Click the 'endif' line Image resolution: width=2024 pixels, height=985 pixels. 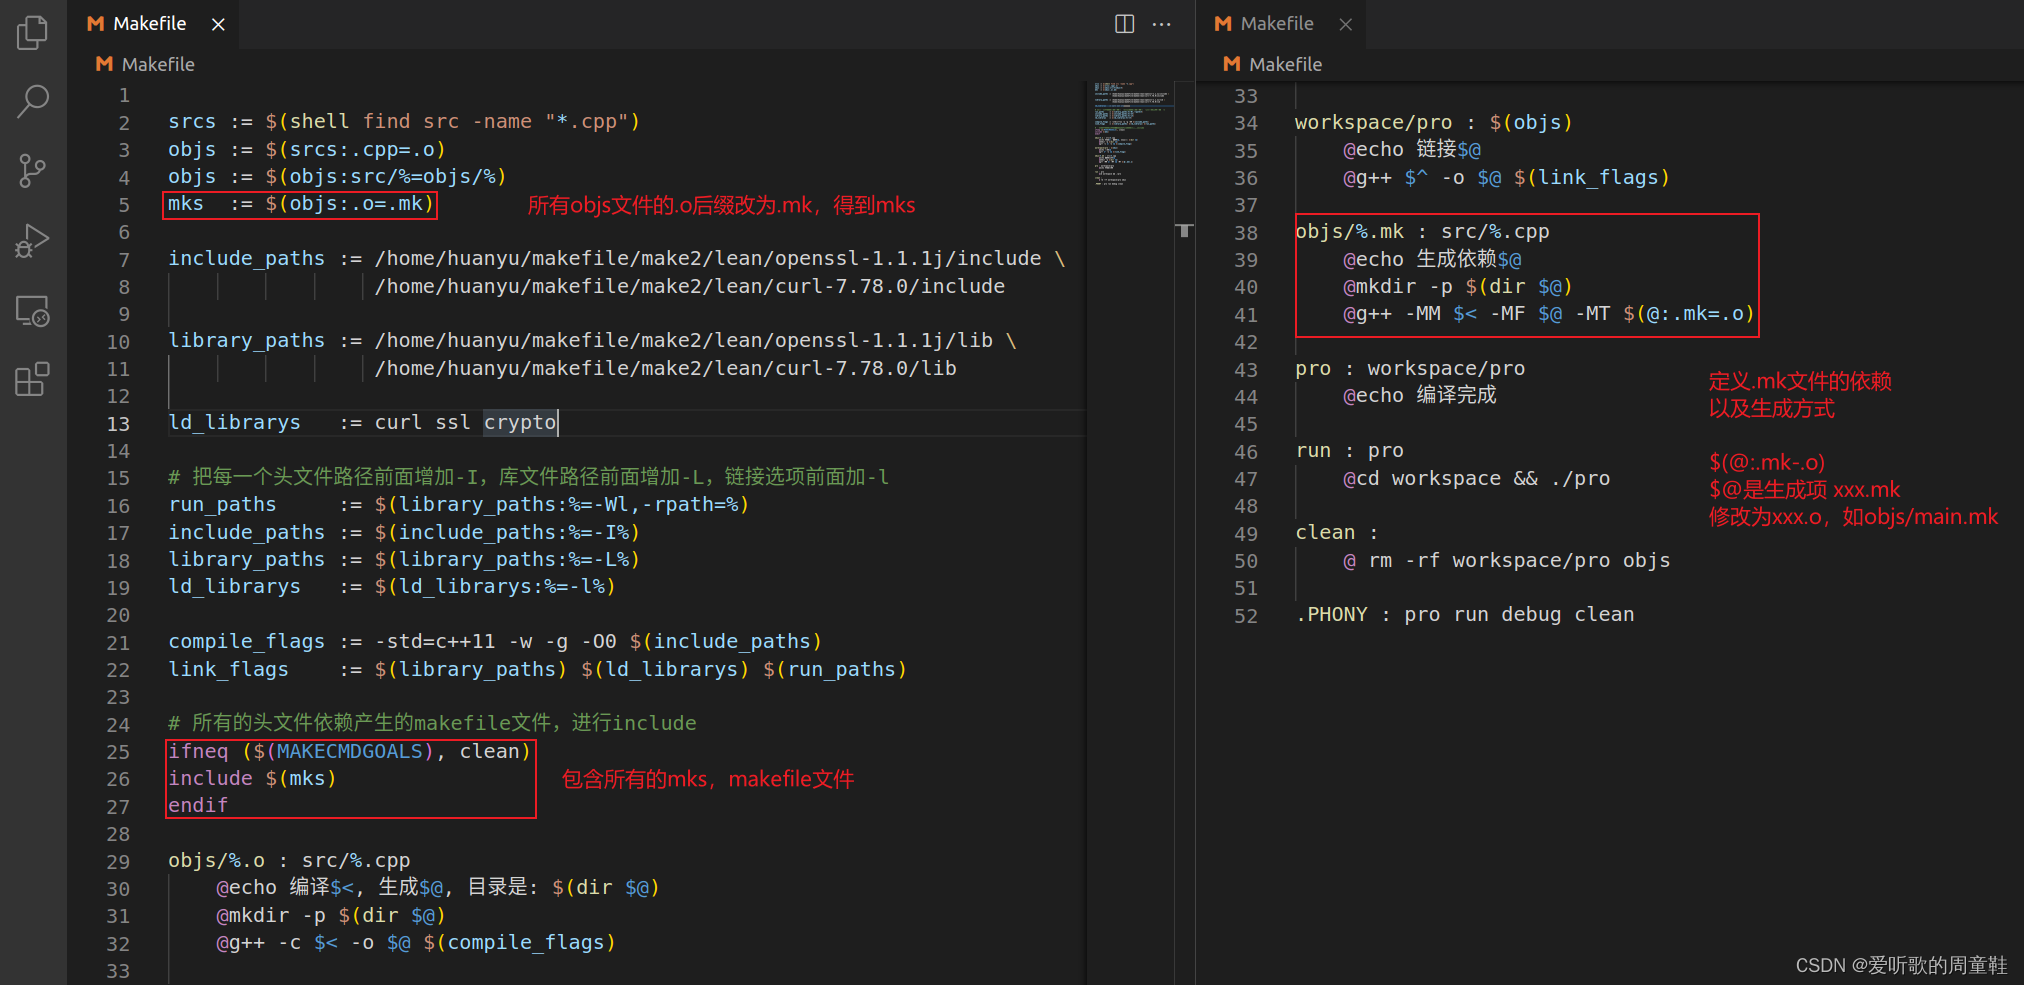click(198, 806)
